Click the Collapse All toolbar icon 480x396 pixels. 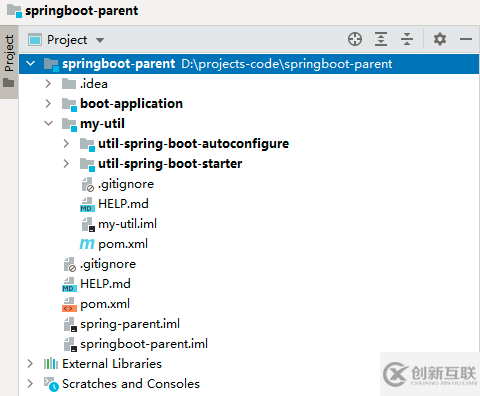(x=407, y=39)
